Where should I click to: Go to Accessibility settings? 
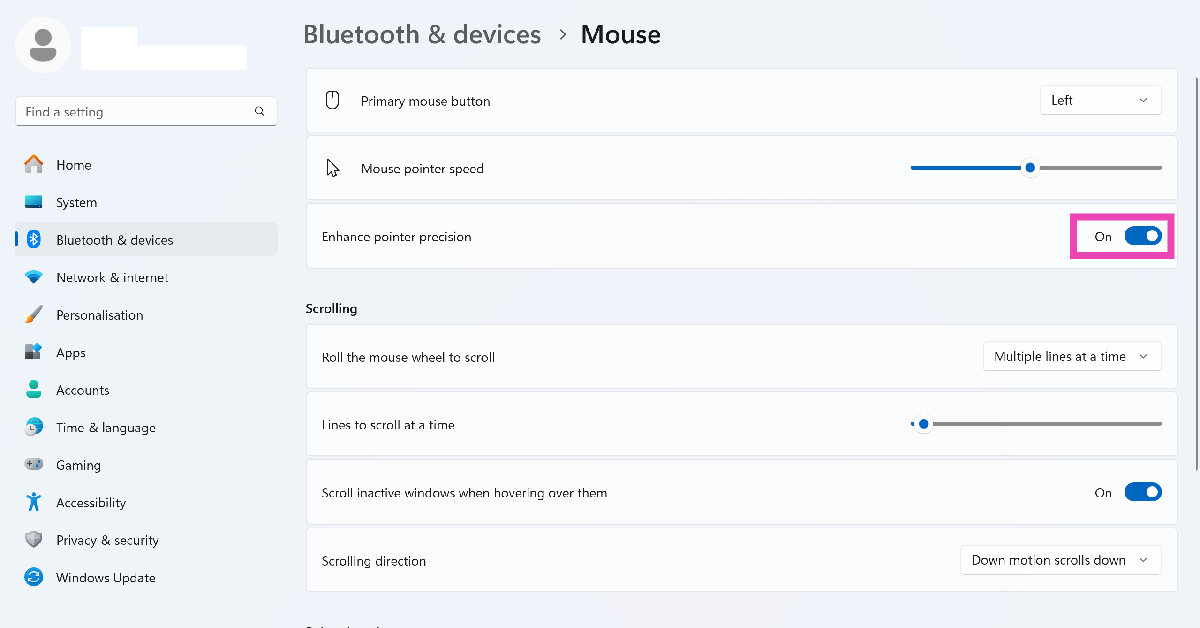tap(91, 503)
